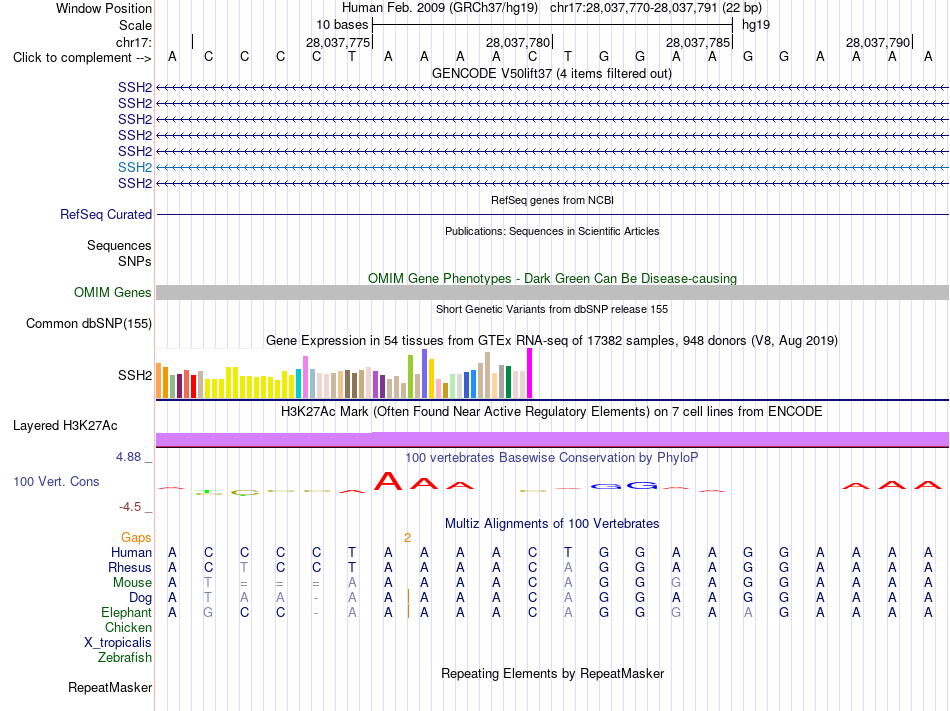
Task: Click the 100 Vert. Cons label
Action: pyautogui.click(x=56, y=481)
